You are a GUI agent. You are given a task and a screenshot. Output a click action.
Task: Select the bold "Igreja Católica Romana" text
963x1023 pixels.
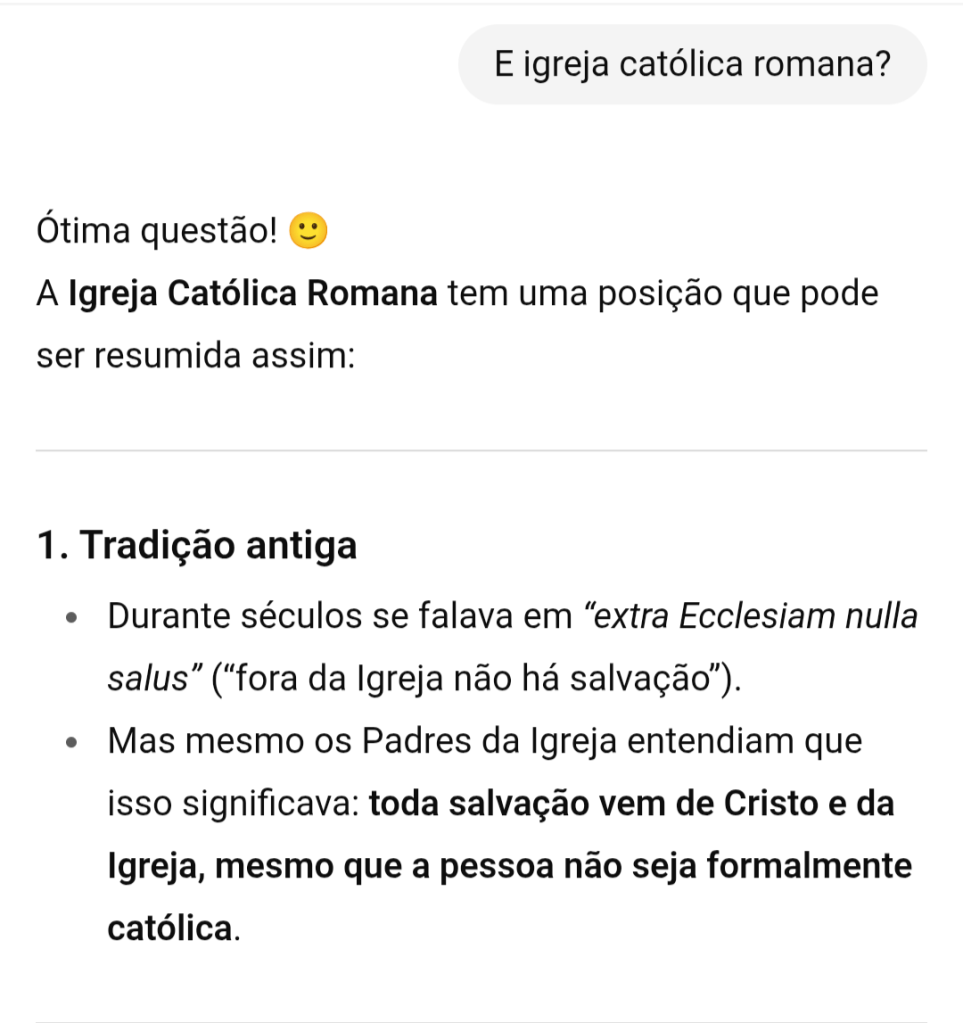tap(253, 295)
